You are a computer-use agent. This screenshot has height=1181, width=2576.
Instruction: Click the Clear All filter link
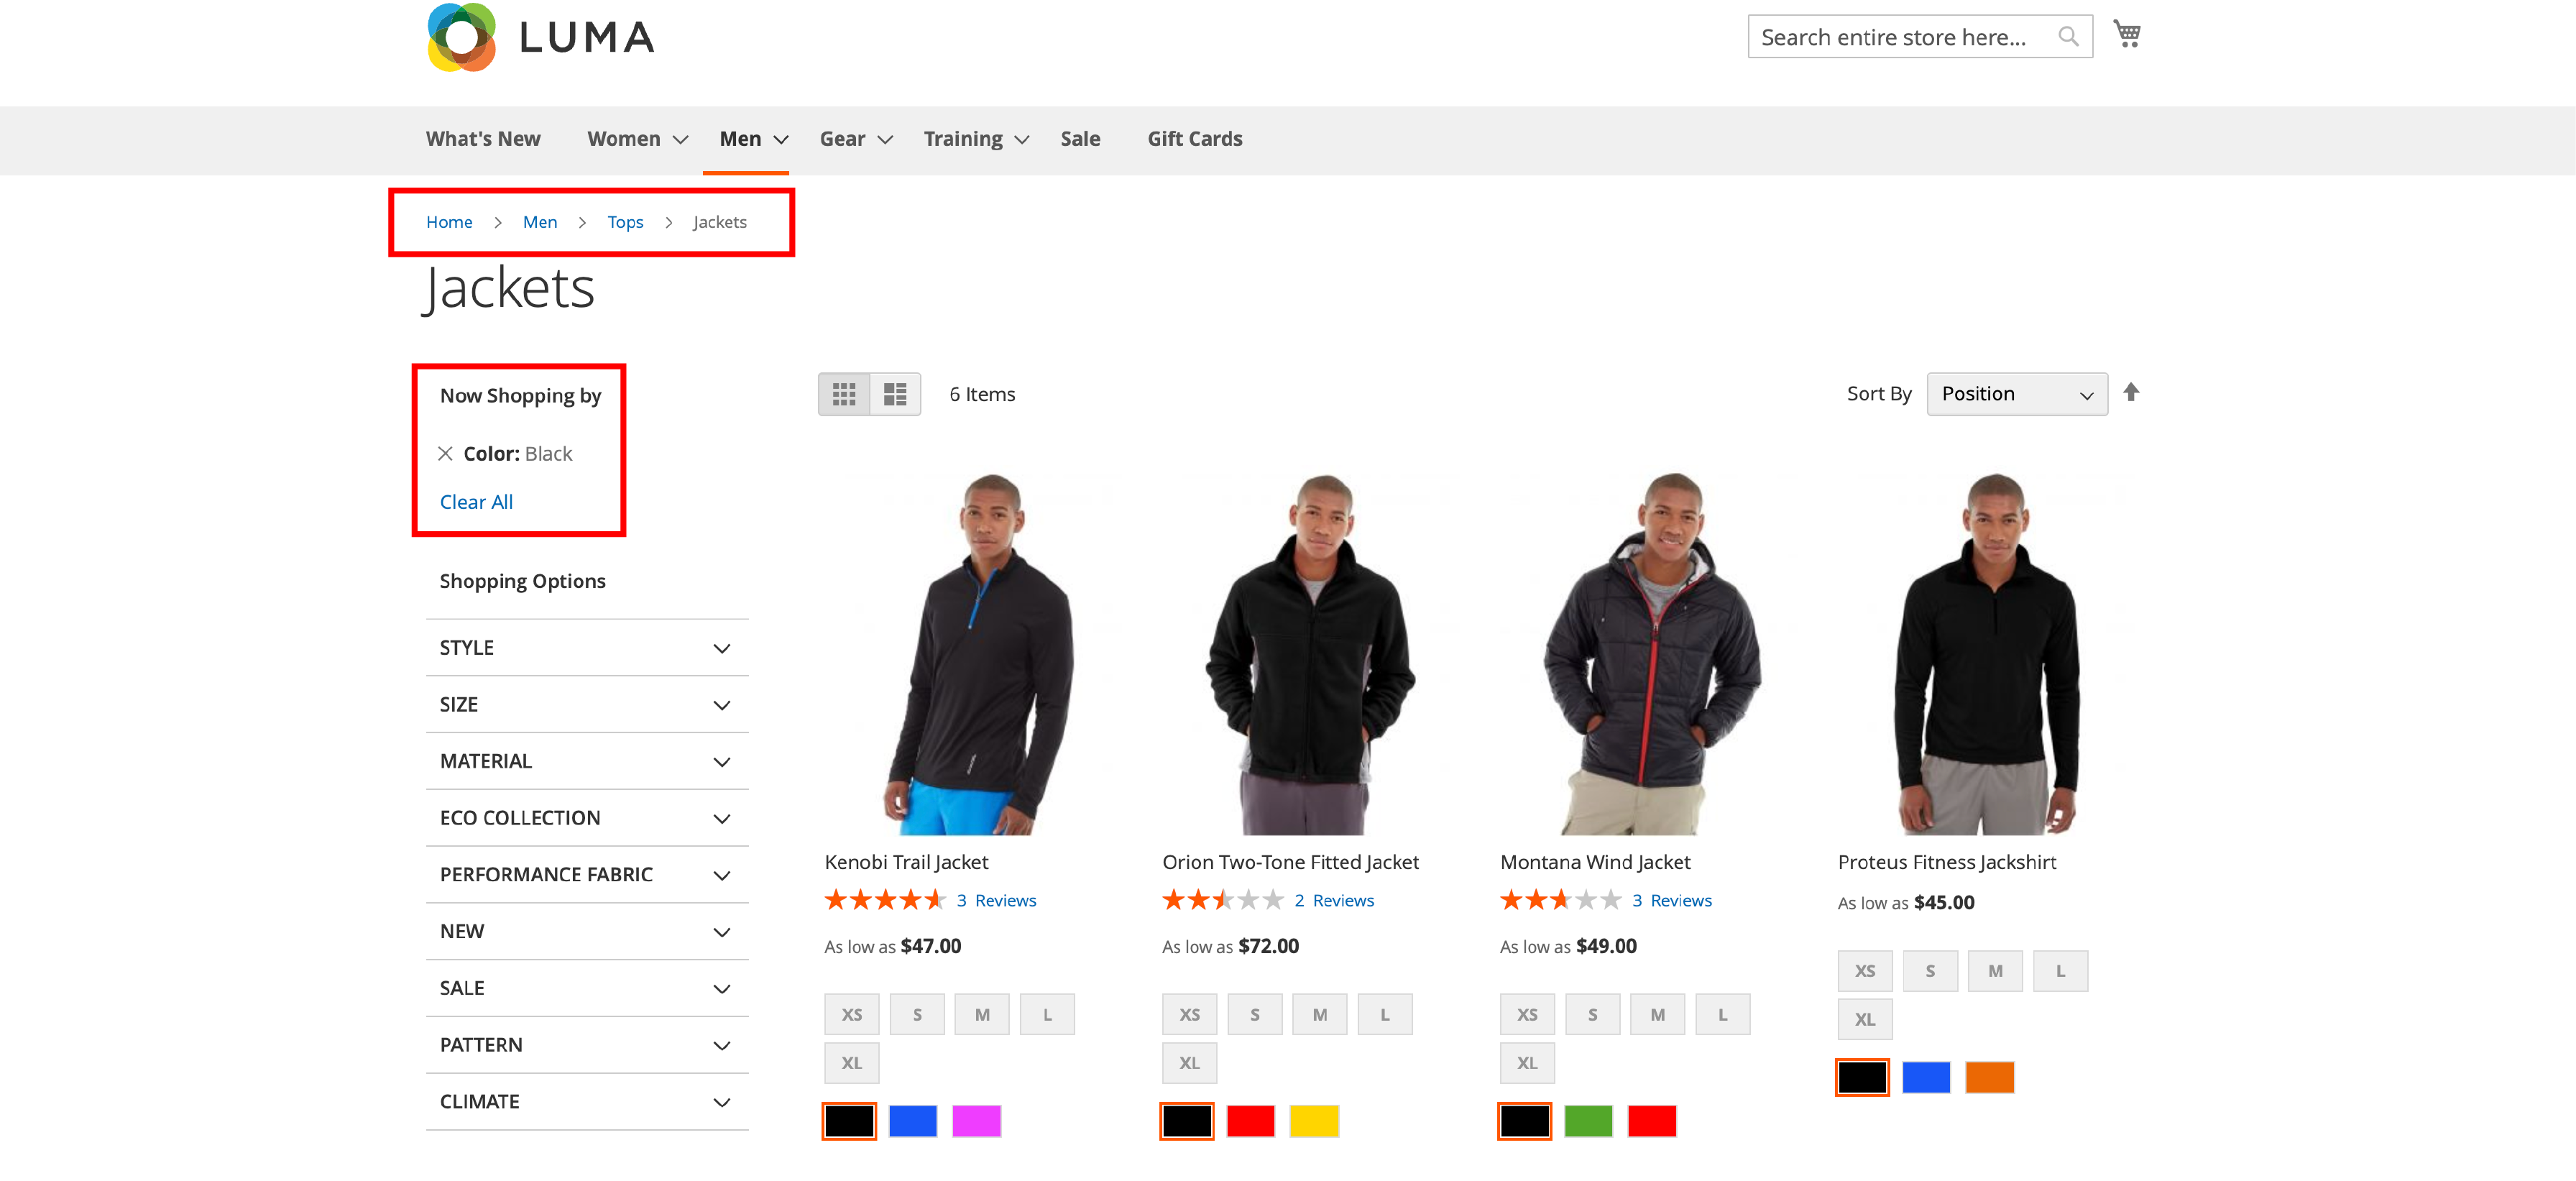click(x=475, y=501)
